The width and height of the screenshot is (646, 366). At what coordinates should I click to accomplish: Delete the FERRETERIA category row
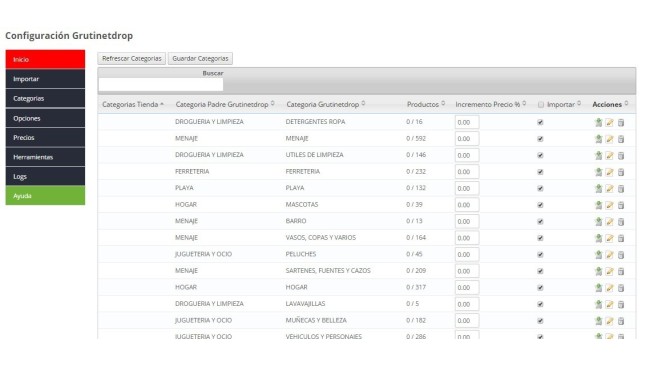pos(621,172)
